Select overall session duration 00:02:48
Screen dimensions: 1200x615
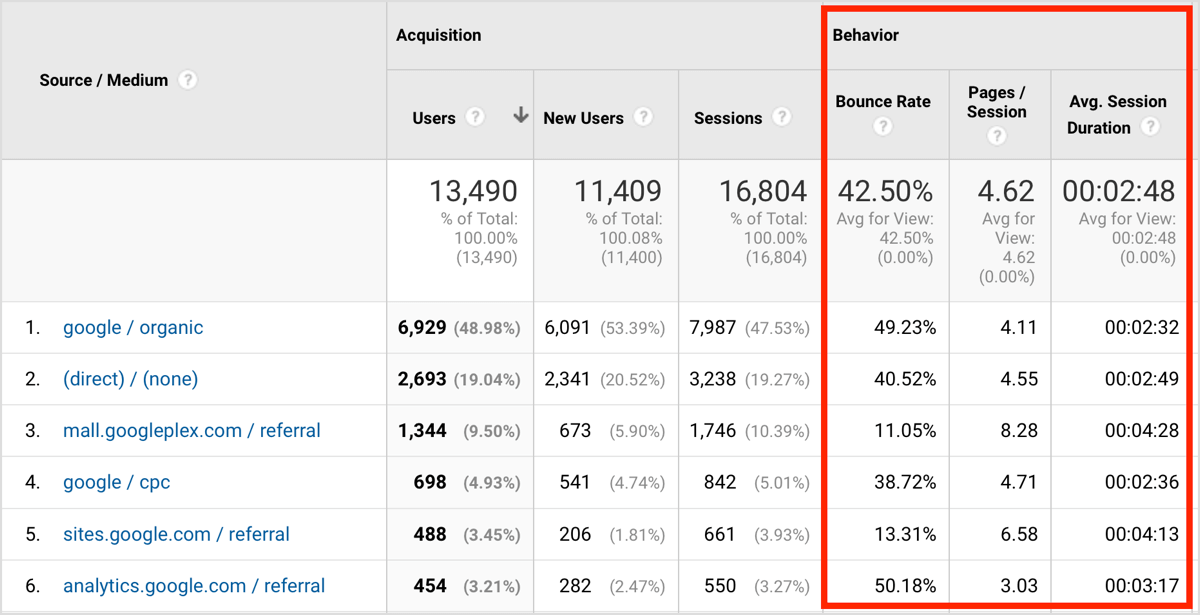tap(1119, 190)
